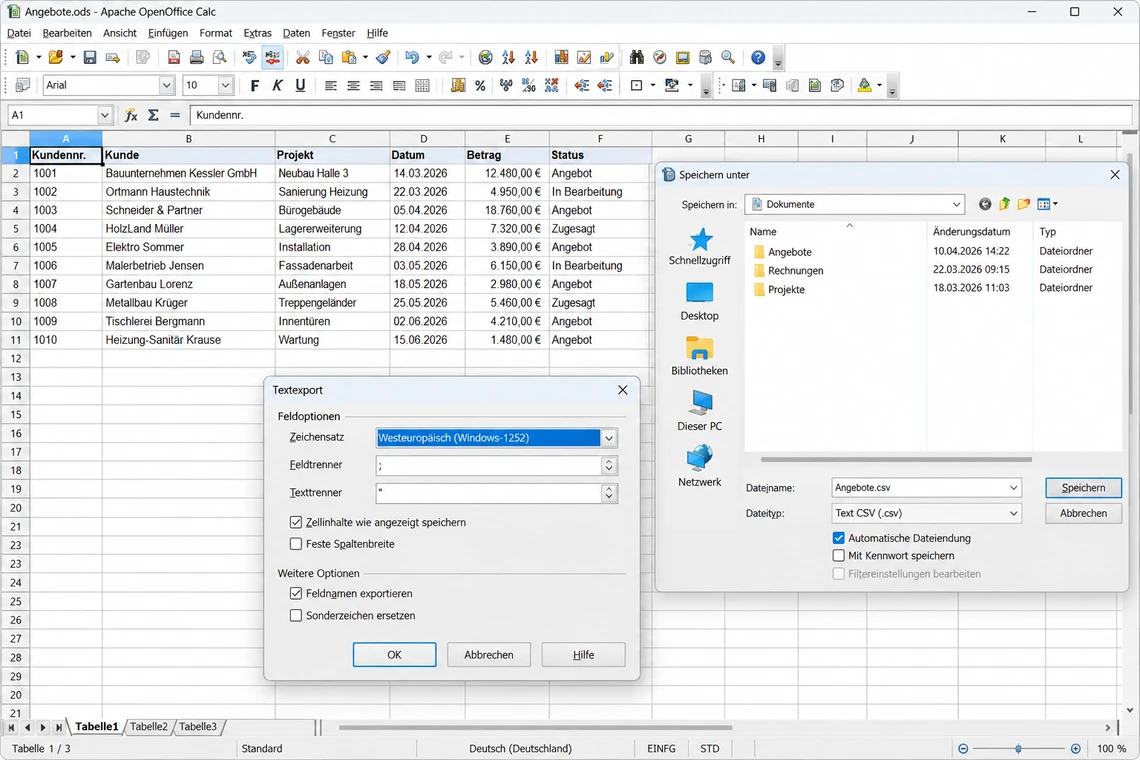
Task: Click the zoom slider handle in status bar
Action: (1019, 748)
